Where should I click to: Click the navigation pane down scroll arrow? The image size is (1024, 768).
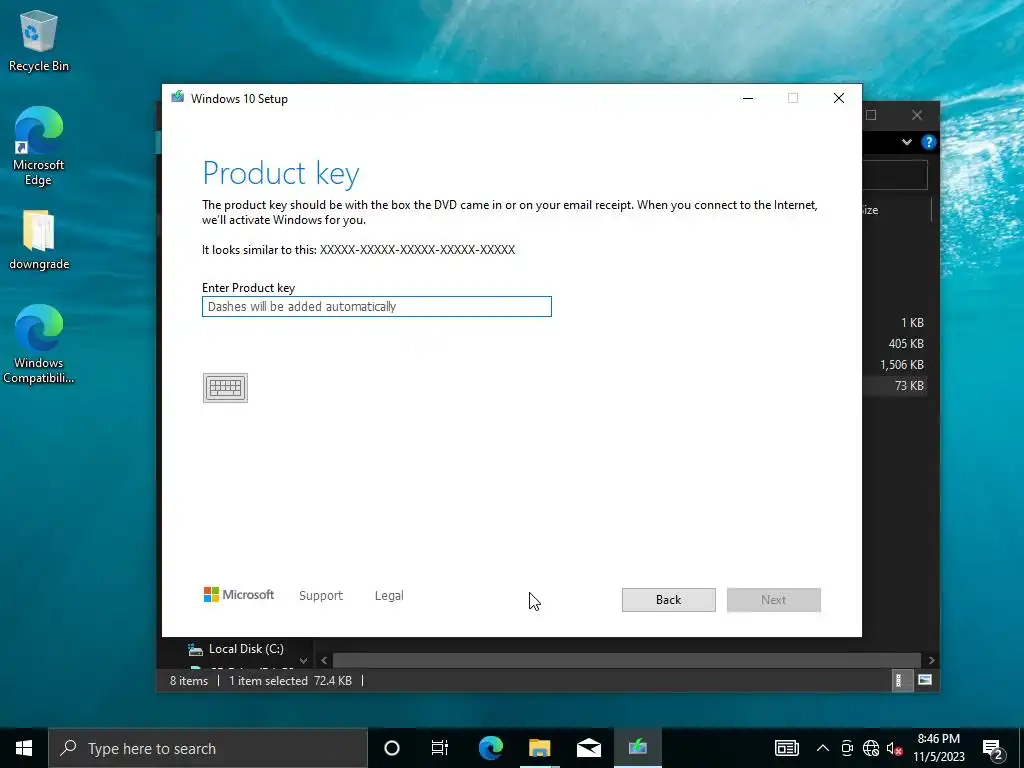pos(303,660)
